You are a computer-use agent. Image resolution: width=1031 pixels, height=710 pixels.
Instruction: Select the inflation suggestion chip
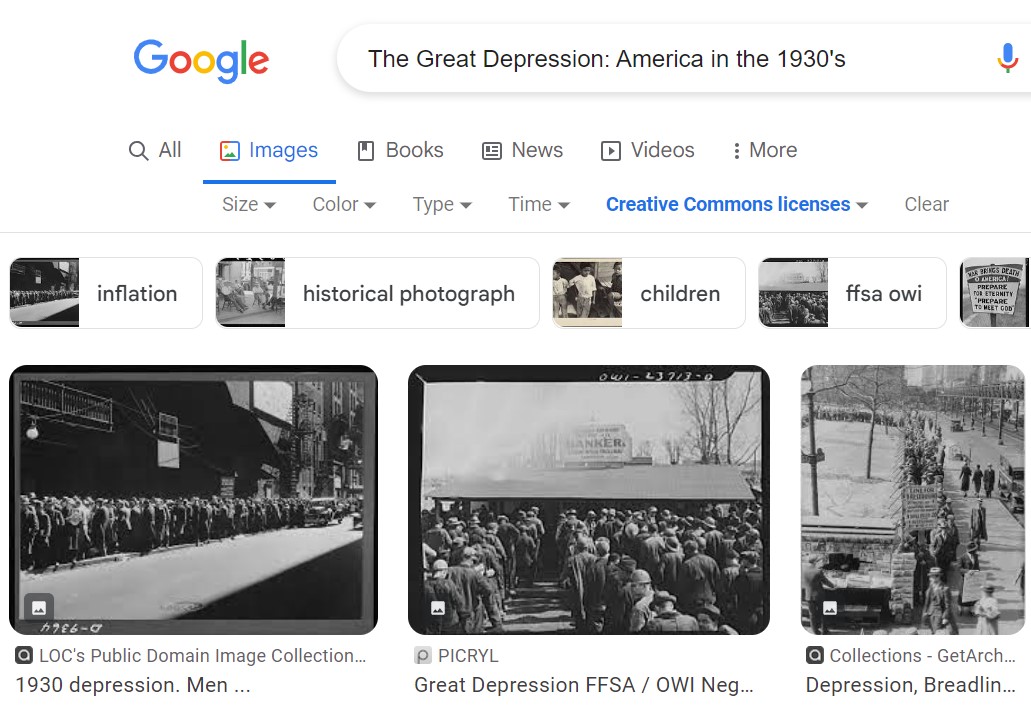click(x=106, y=293)
